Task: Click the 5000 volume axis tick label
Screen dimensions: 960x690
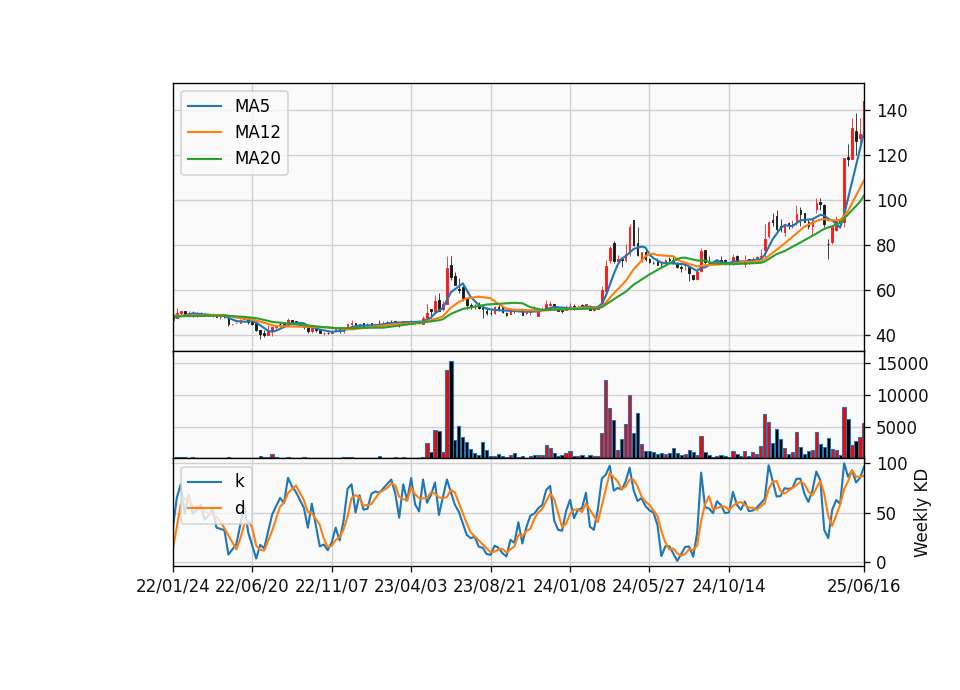Action: [897, 428]
